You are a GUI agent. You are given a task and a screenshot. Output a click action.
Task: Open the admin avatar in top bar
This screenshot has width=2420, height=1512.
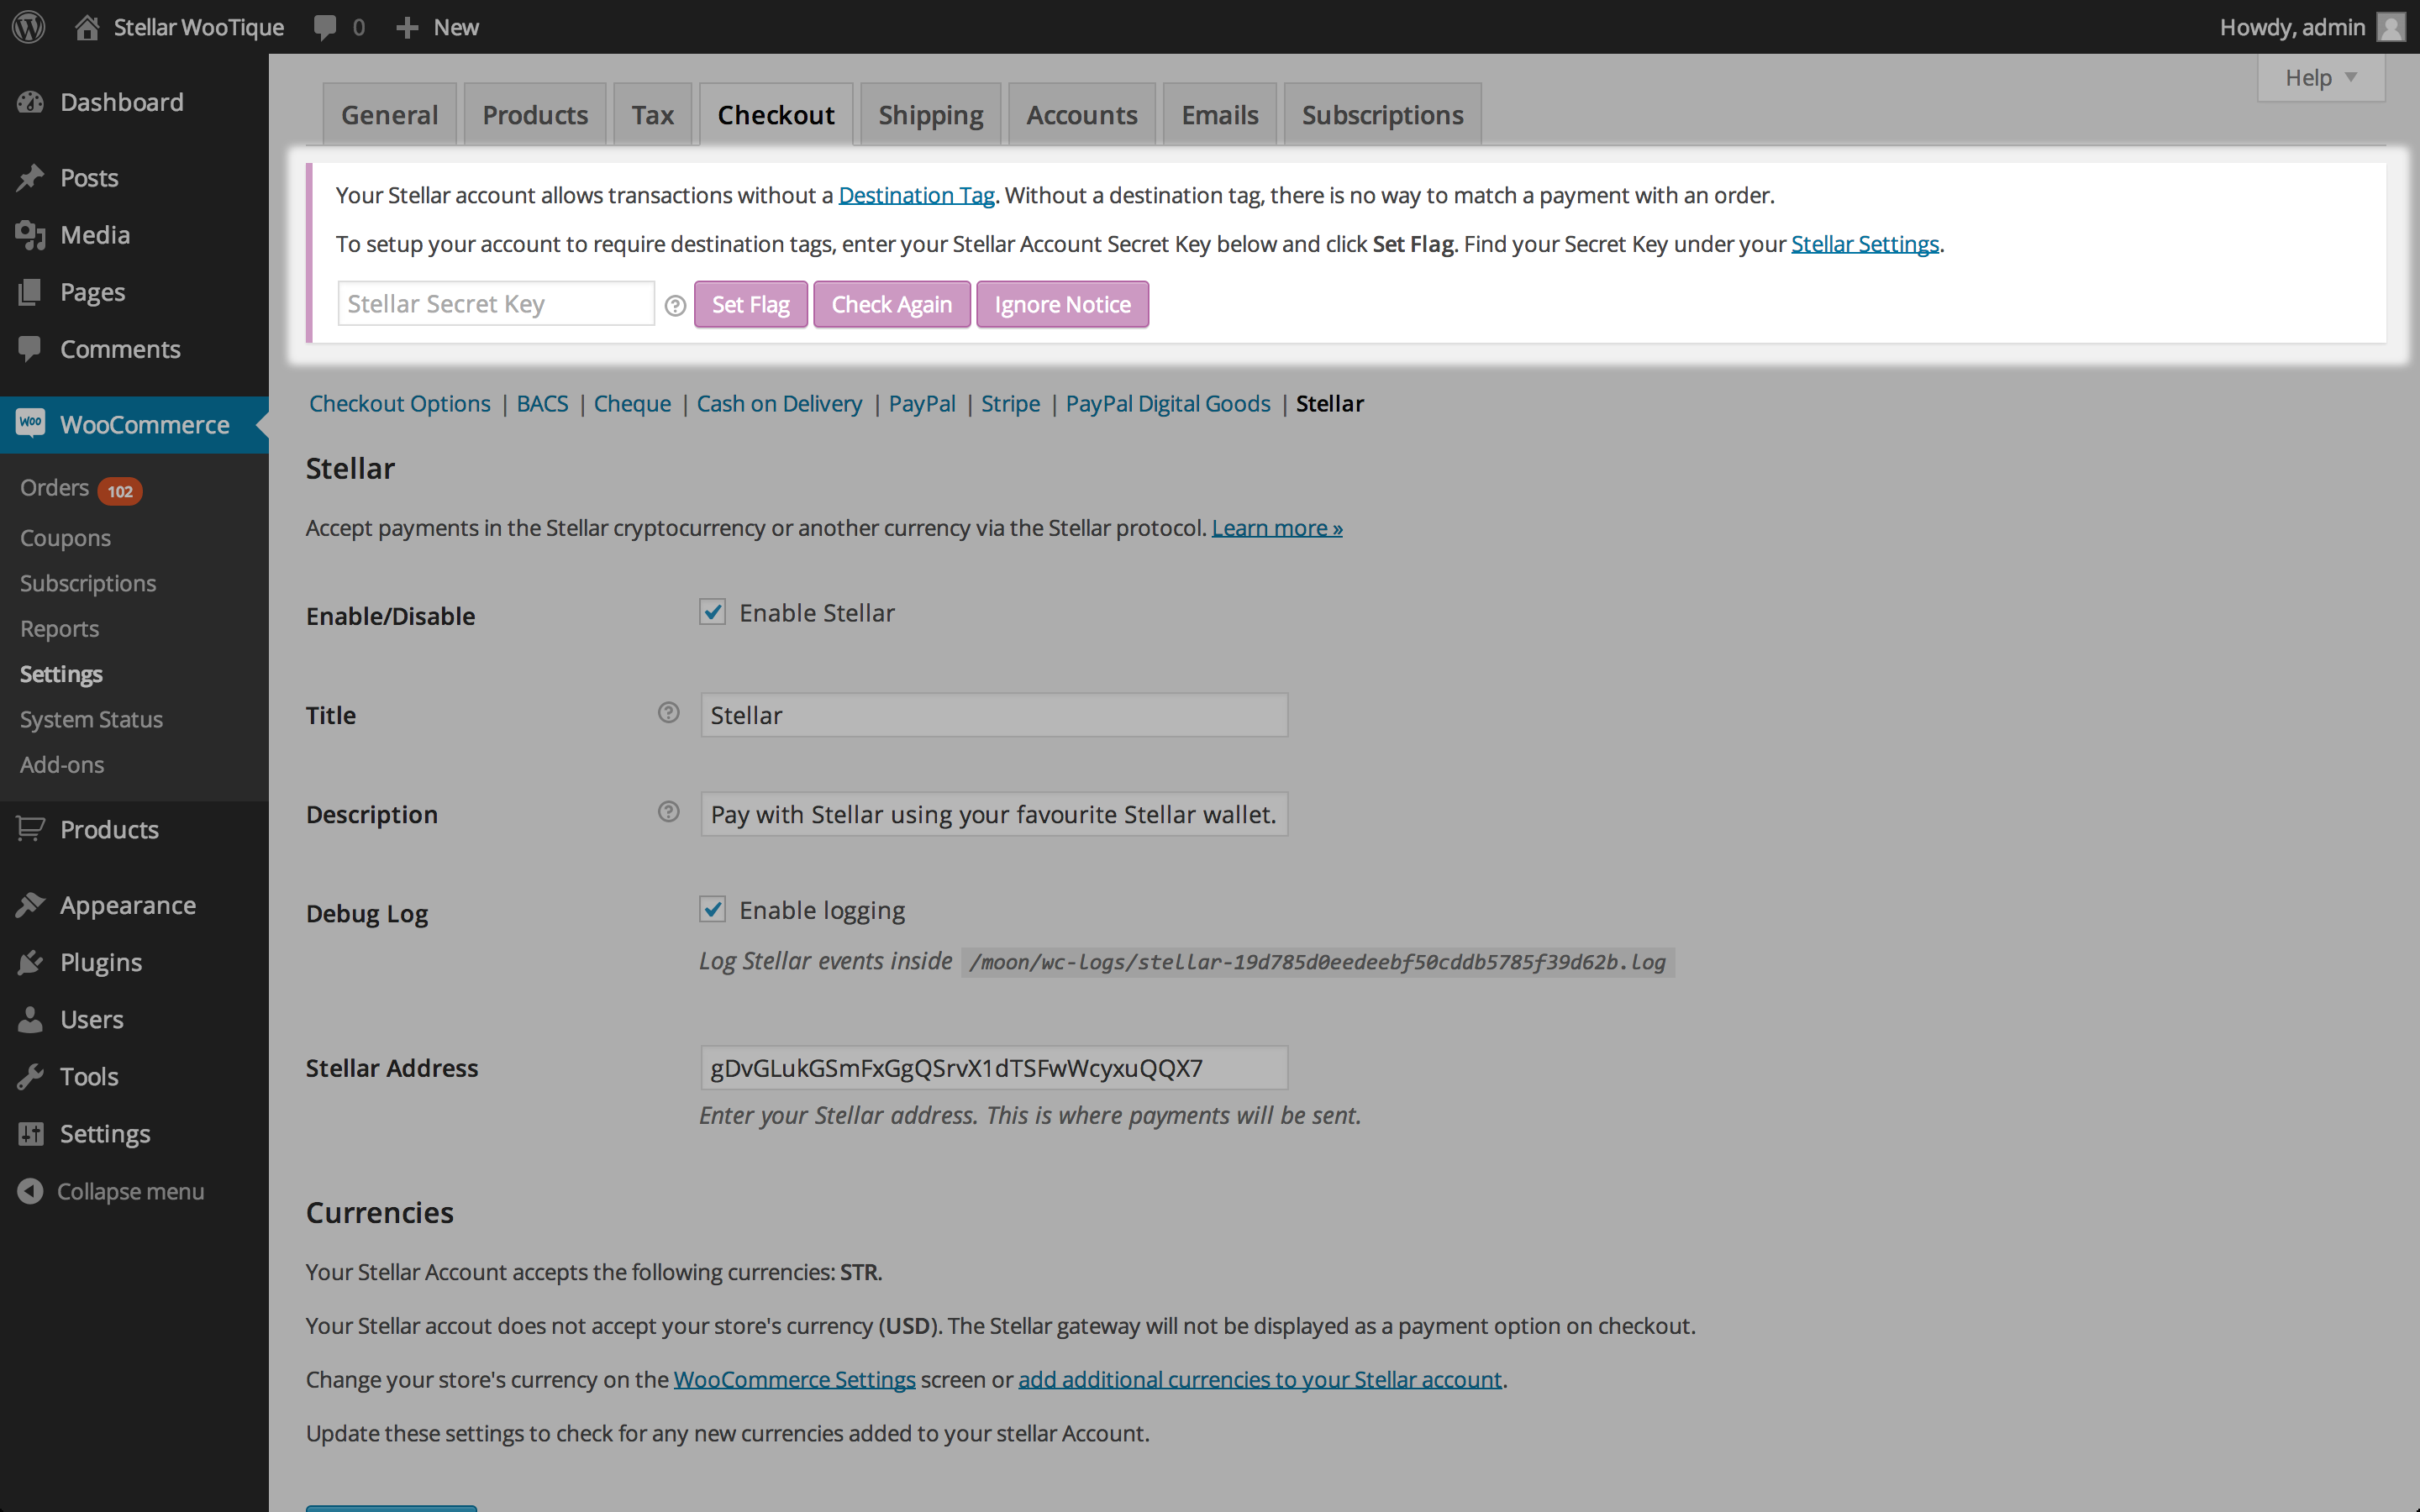tap(2391, 27)
